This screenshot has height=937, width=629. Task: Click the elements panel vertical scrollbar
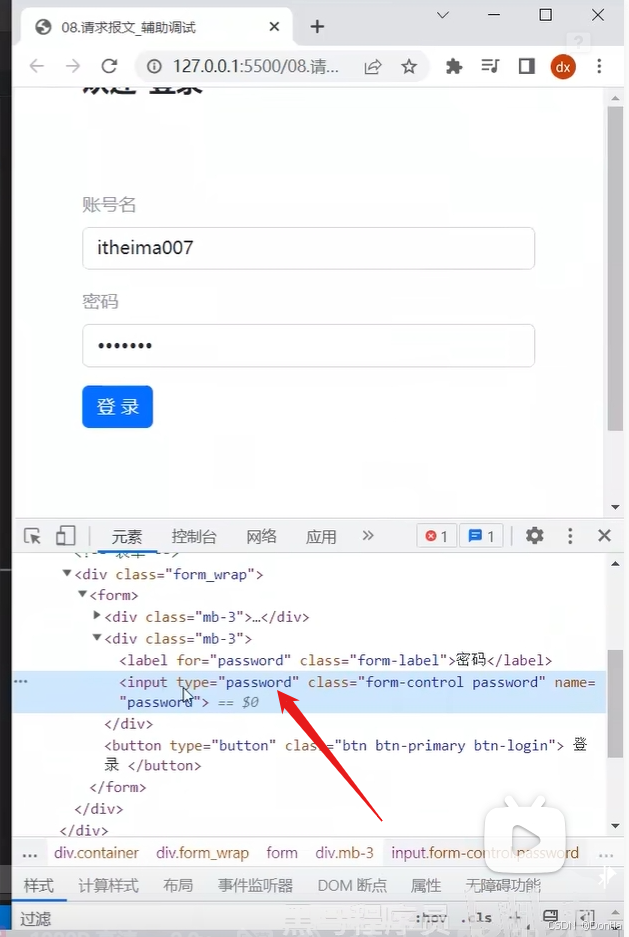615,703
